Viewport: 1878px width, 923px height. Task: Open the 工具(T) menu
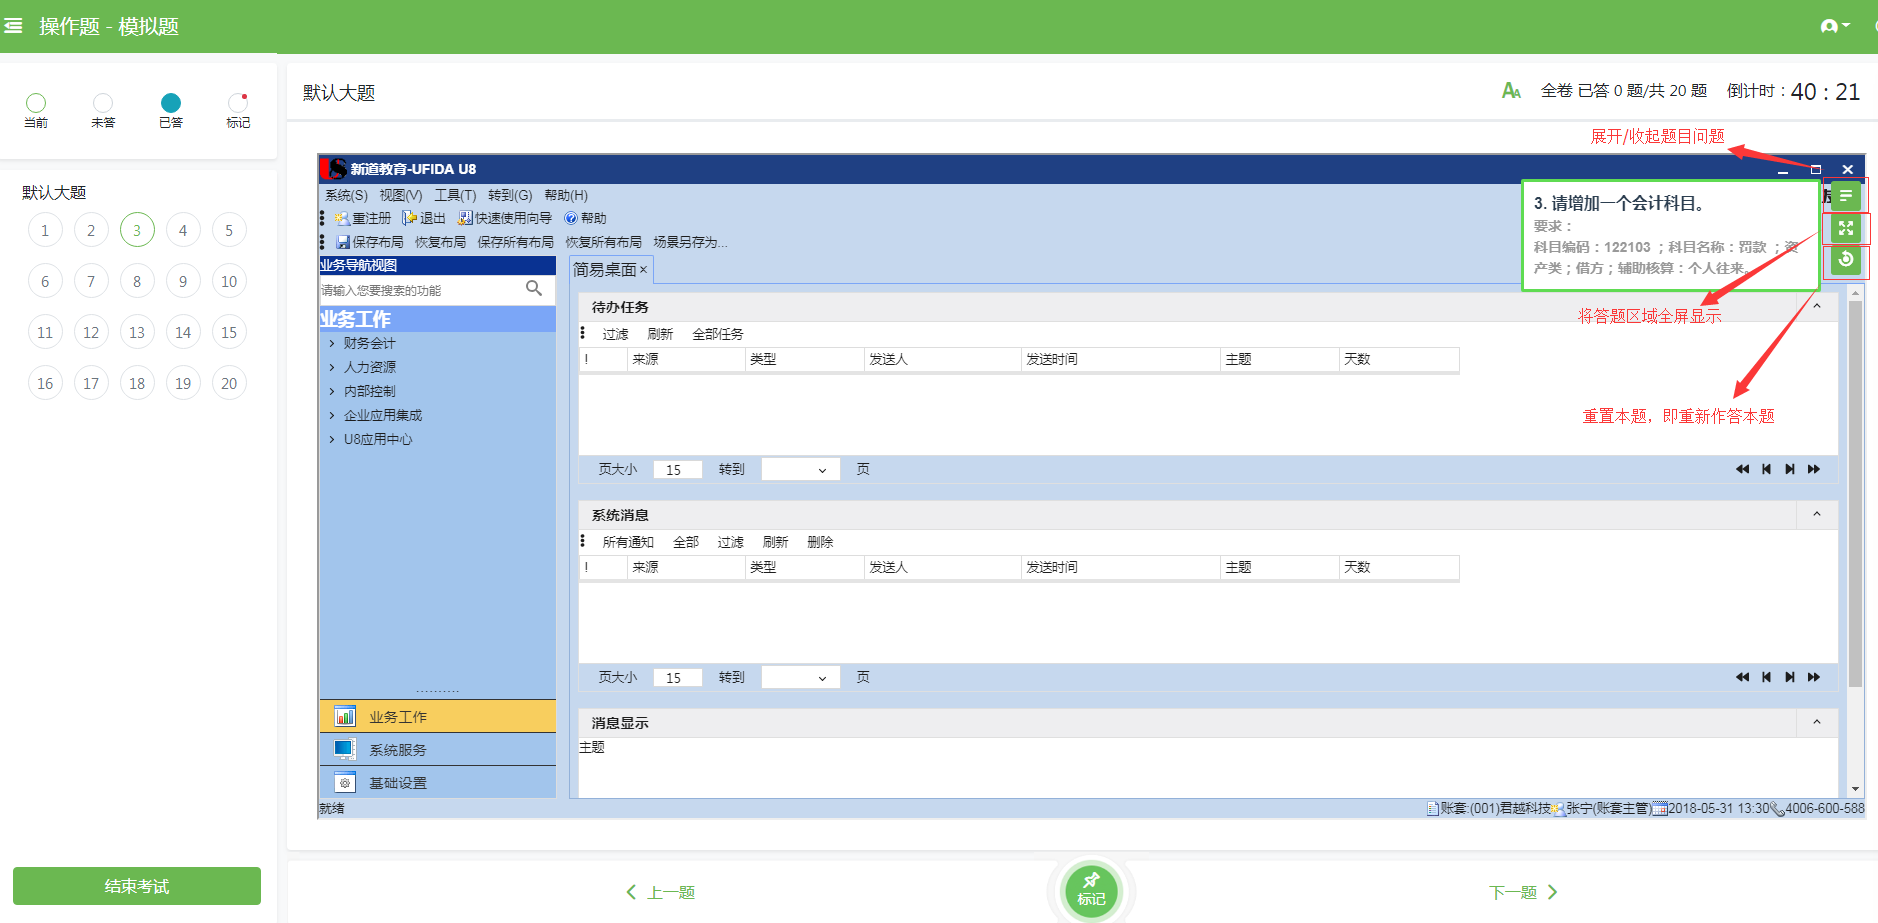point(455,195)
